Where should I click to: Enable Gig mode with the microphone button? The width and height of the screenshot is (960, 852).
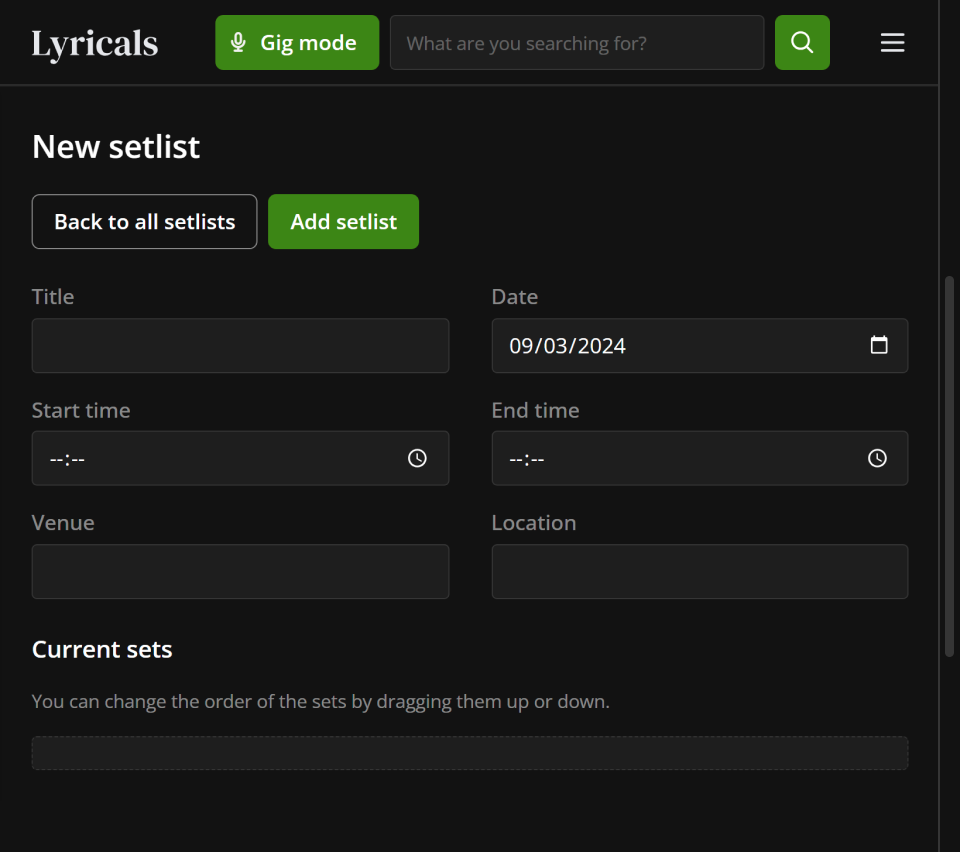click(297, 43)
